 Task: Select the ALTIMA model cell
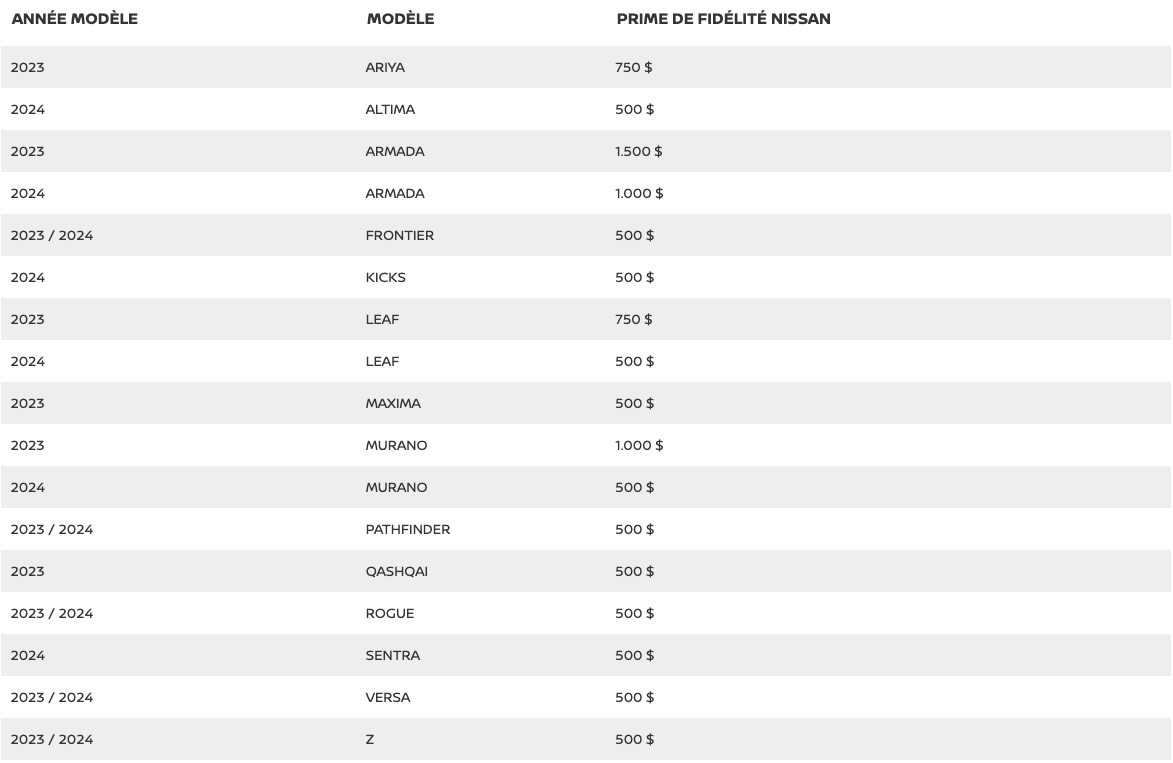[x=390, y=109]
